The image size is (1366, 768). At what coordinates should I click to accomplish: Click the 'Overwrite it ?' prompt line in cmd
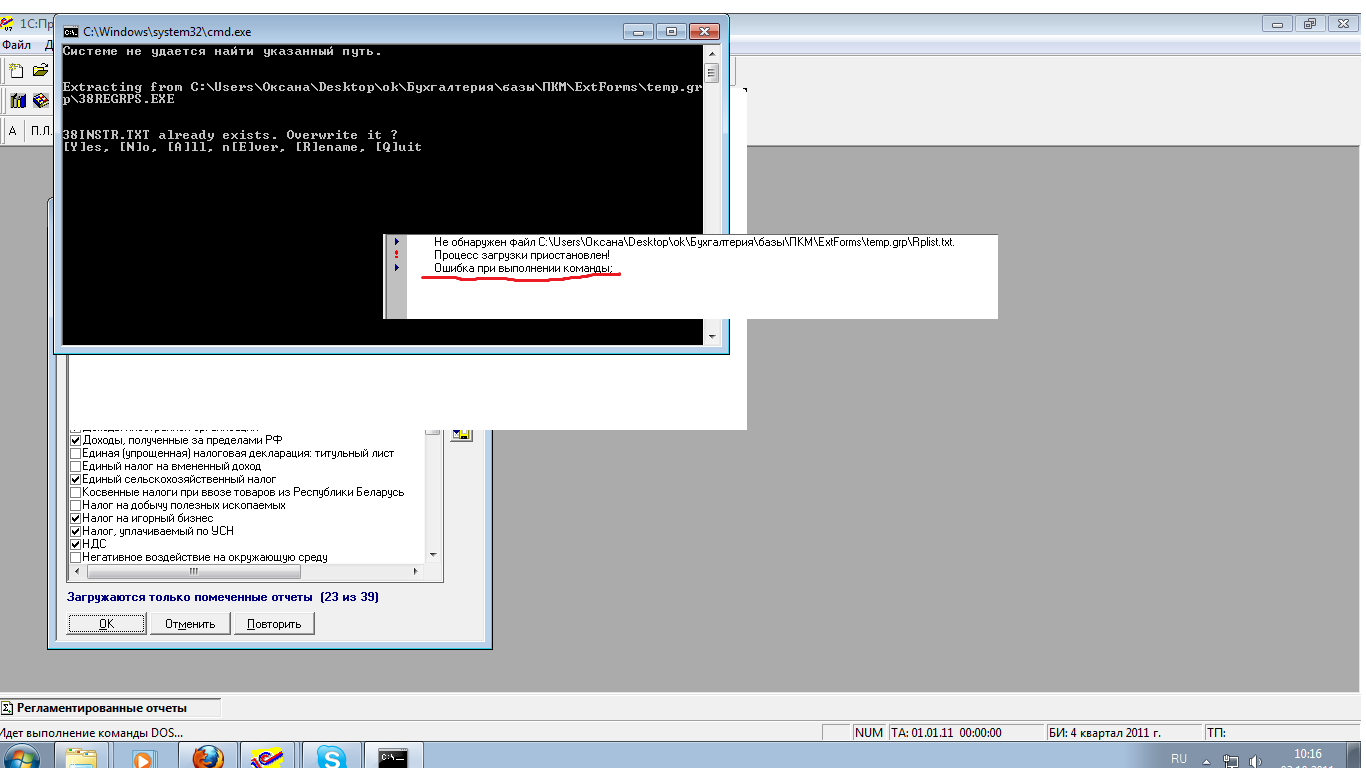coord(230,135)
